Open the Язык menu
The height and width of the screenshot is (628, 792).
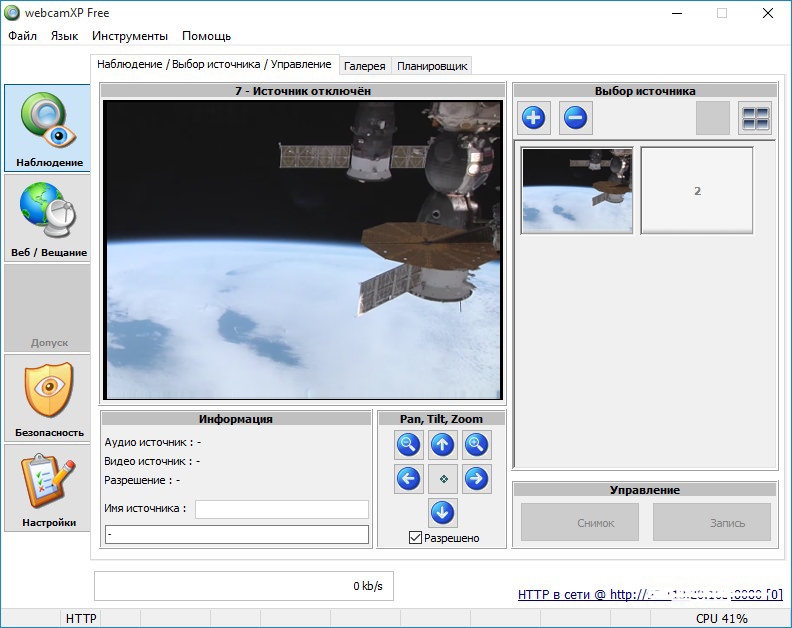(64, 36)
